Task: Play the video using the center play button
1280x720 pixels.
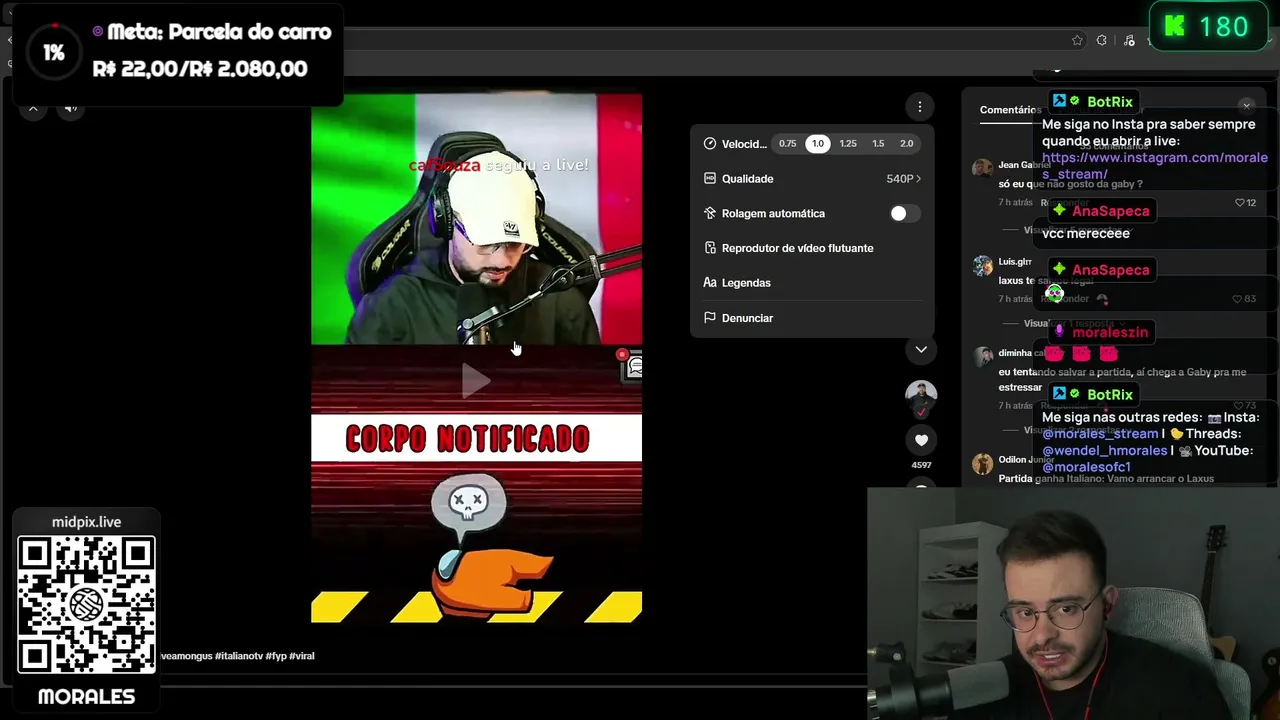Action: coord(476,379)
